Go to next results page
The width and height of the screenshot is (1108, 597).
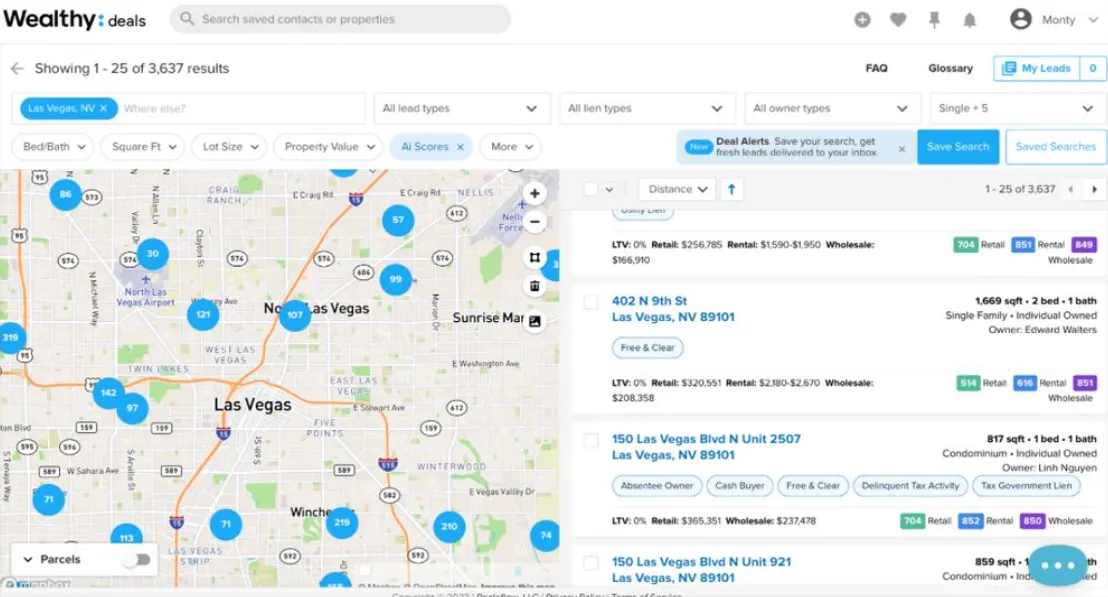tap(1095, 189)
